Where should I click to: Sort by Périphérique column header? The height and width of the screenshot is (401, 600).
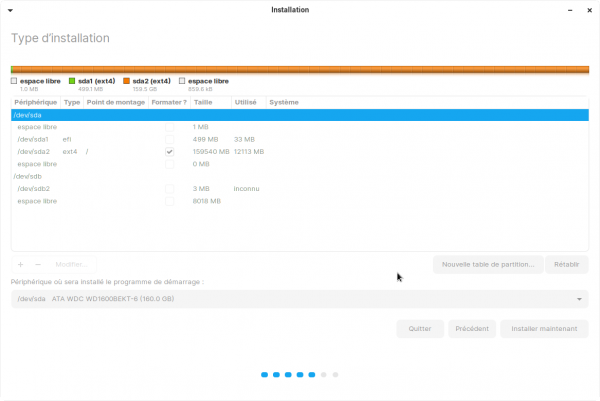coord(36,102)
